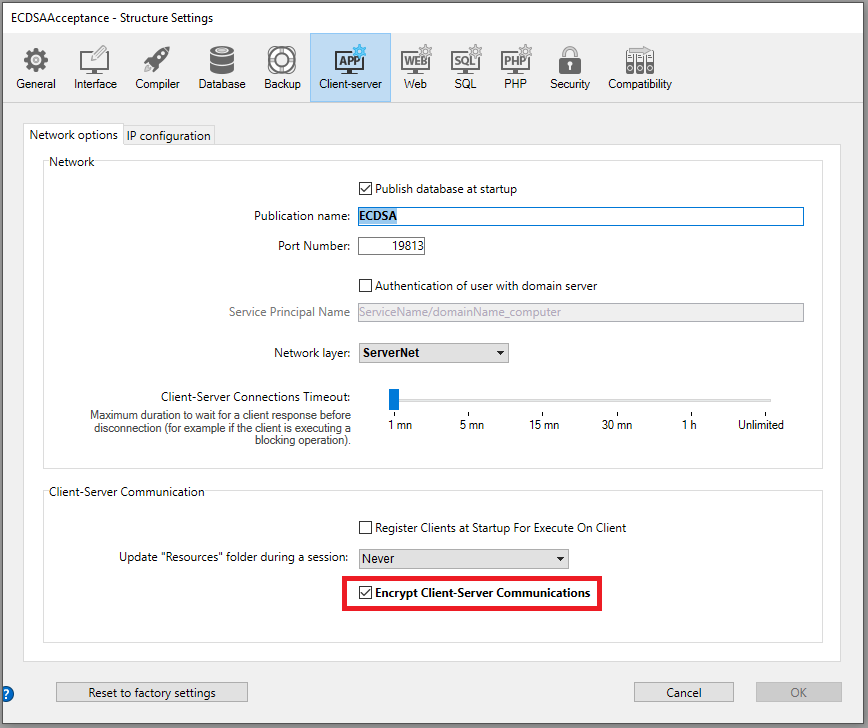This screenshot has height=728, width=868.
Task: Open the Compiler settings page
Action: point(157,68)
